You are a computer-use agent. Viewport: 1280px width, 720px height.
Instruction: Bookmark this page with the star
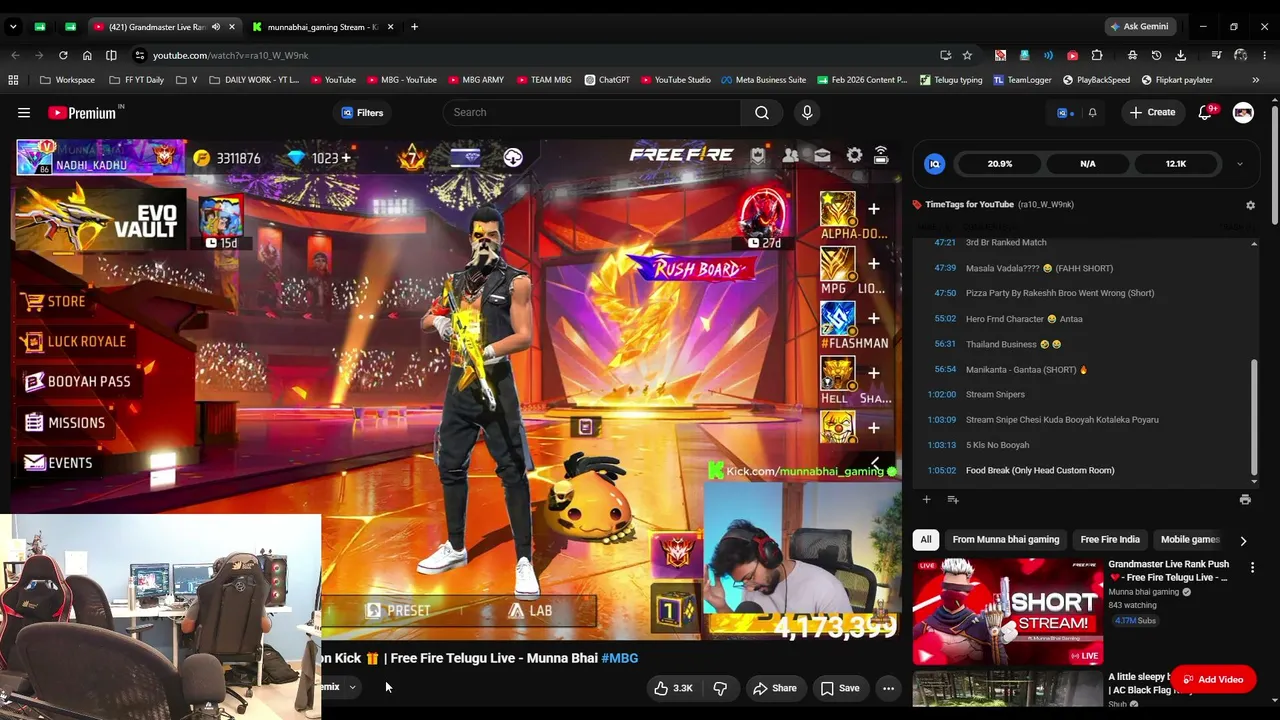click(967, 55)
